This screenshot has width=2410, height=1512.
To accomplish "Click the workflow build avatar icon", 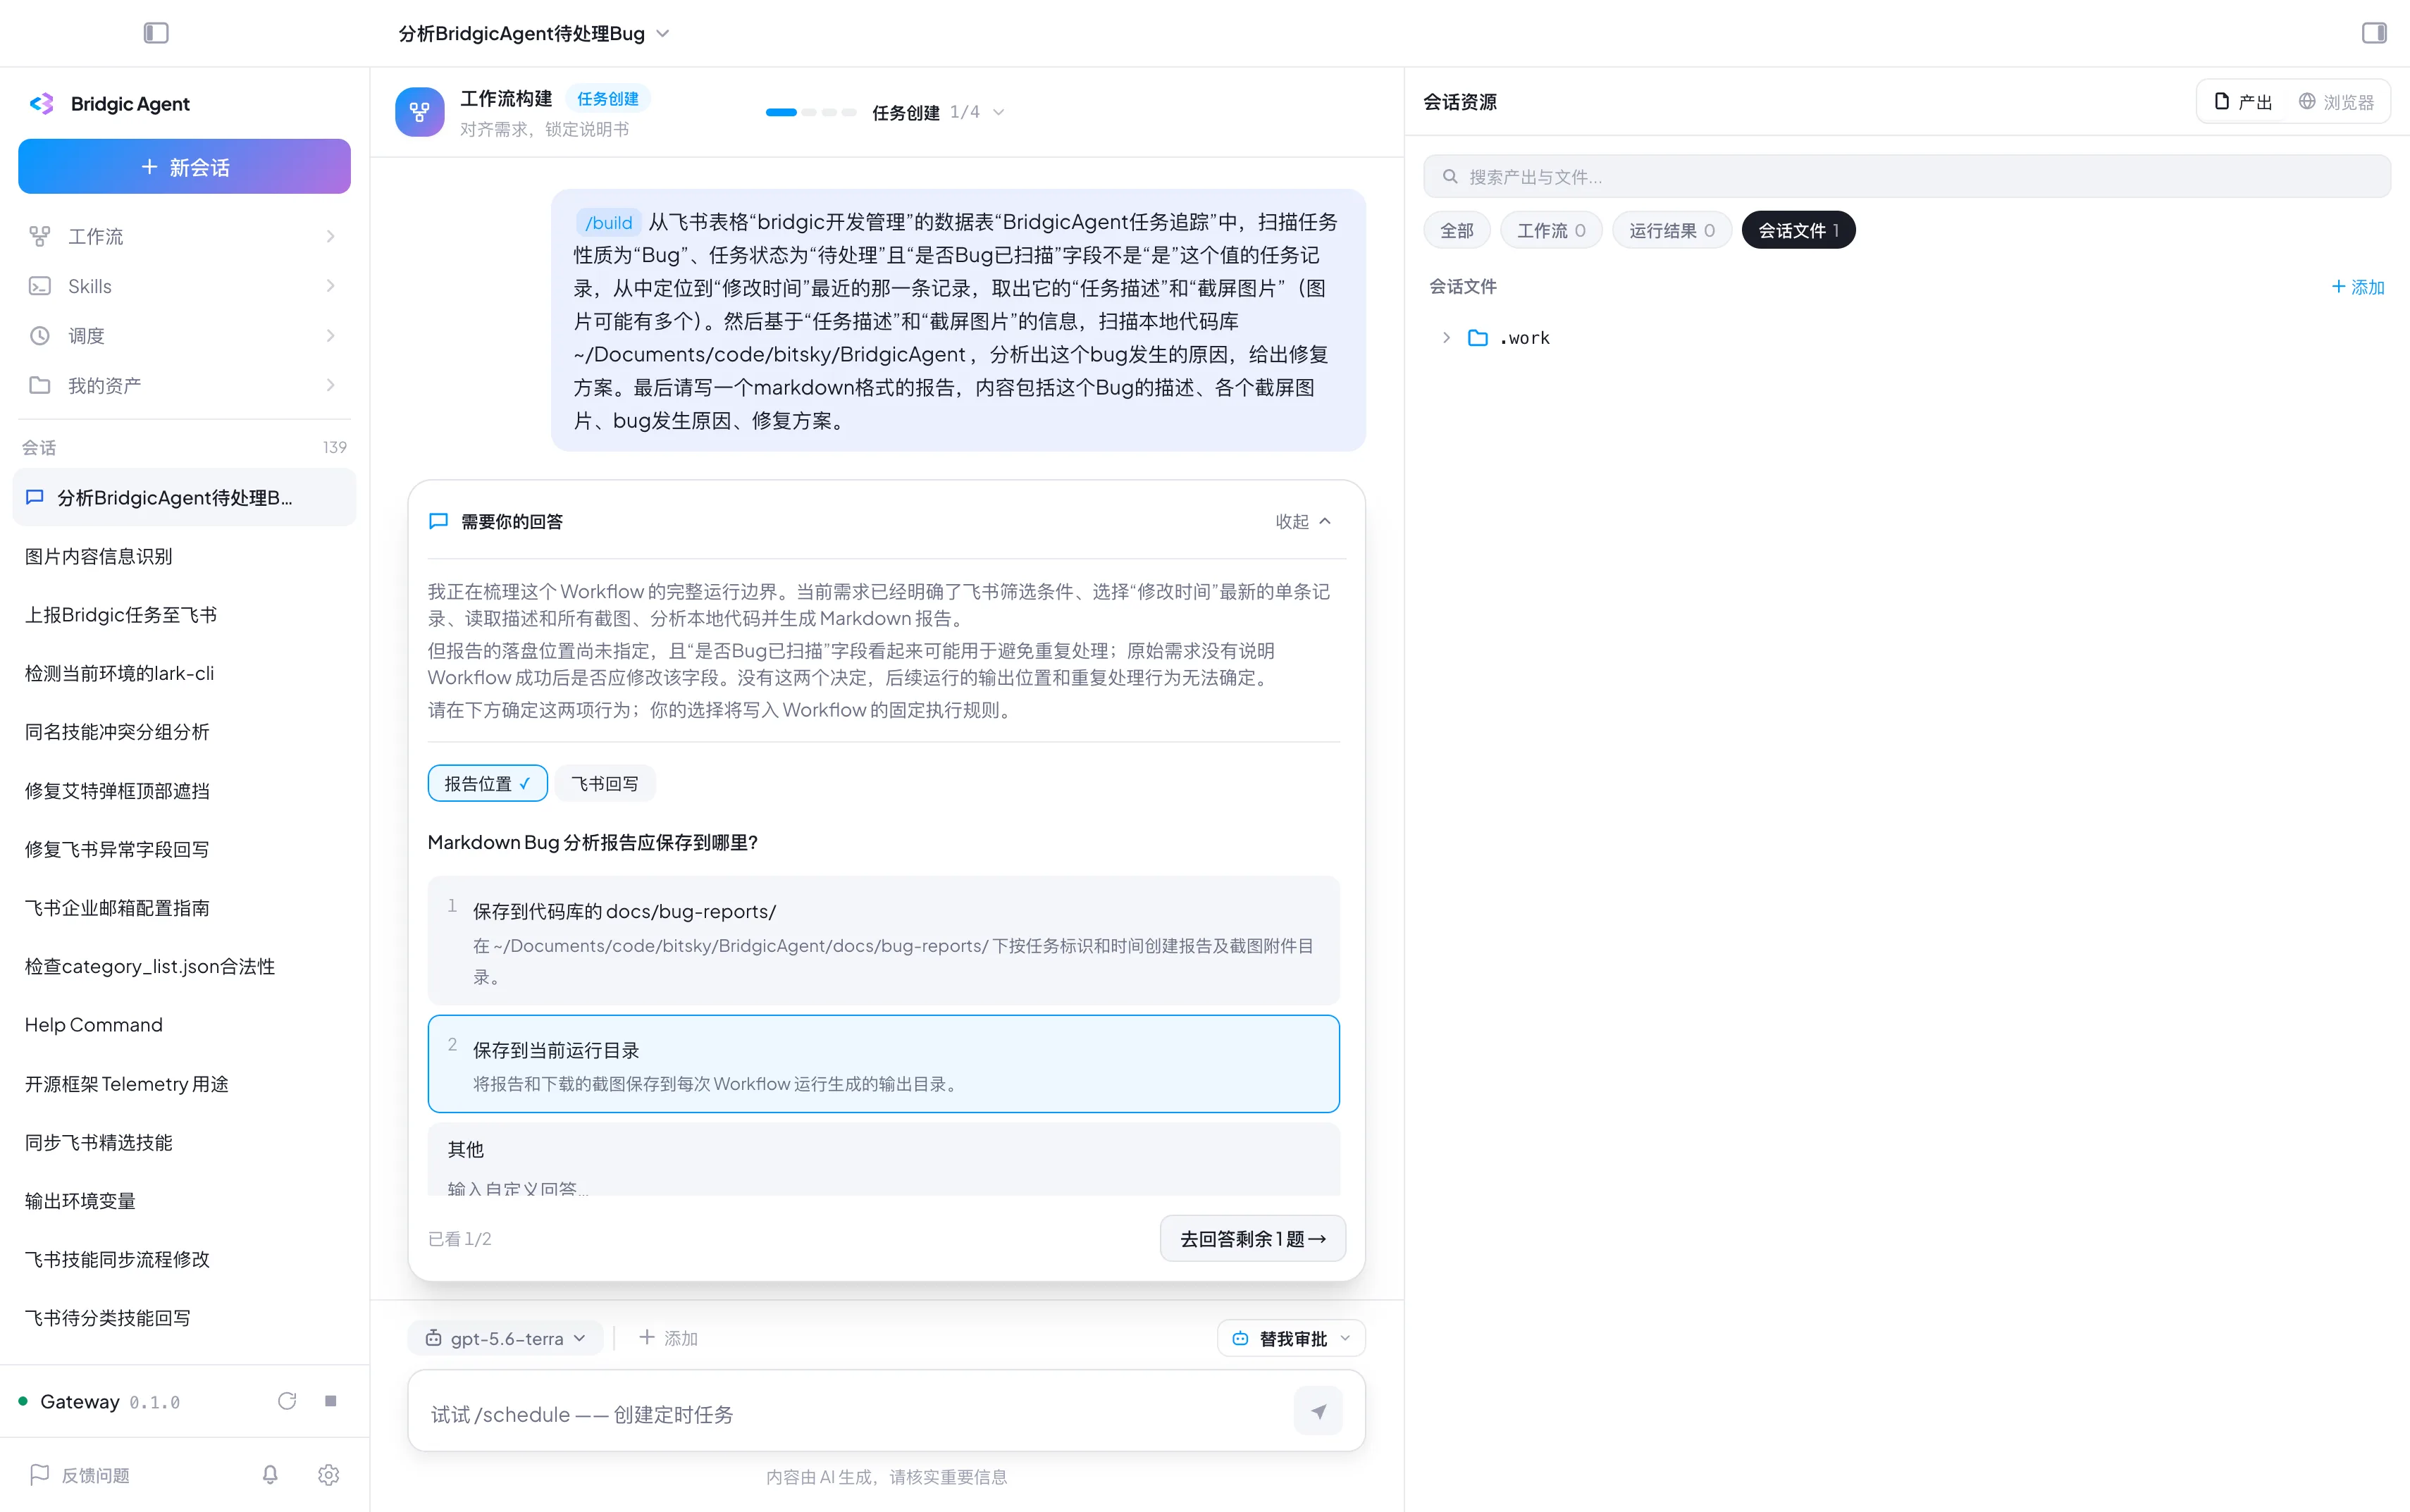I will tap(419, 112).
